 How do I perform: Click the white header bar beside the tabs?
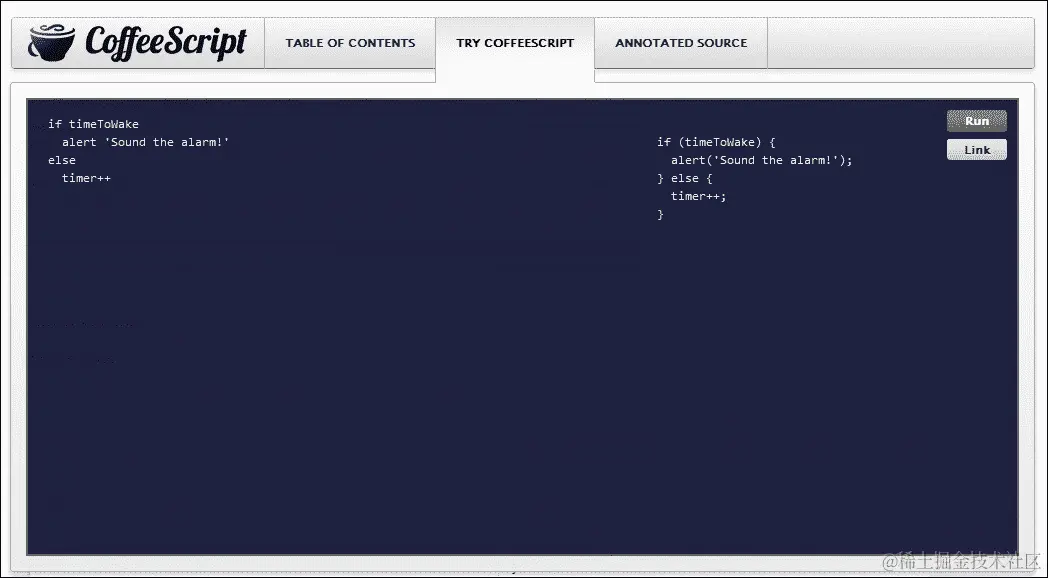(x=900, y=42)
